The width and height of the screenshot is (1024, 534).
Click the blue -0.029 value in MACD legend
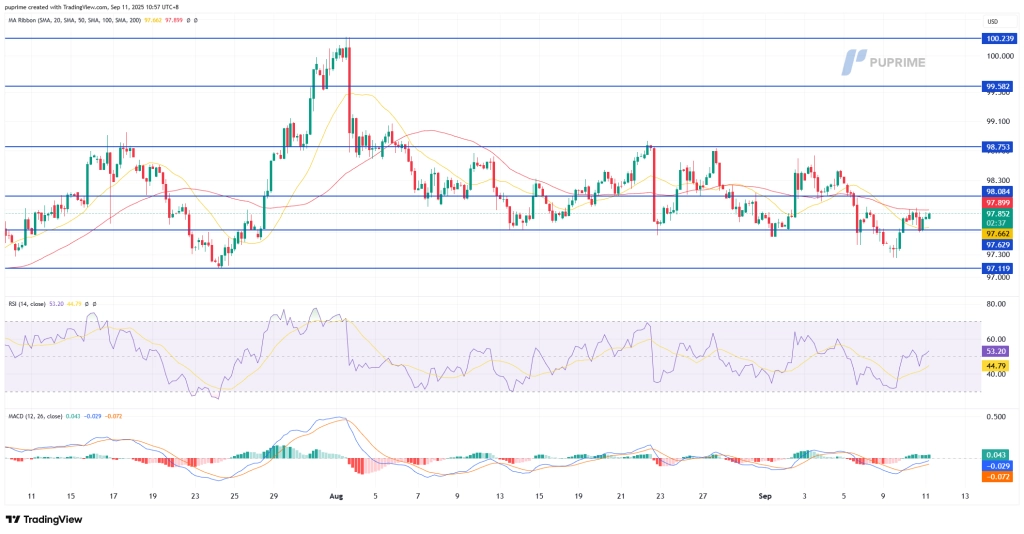click(x=93, y=416)
